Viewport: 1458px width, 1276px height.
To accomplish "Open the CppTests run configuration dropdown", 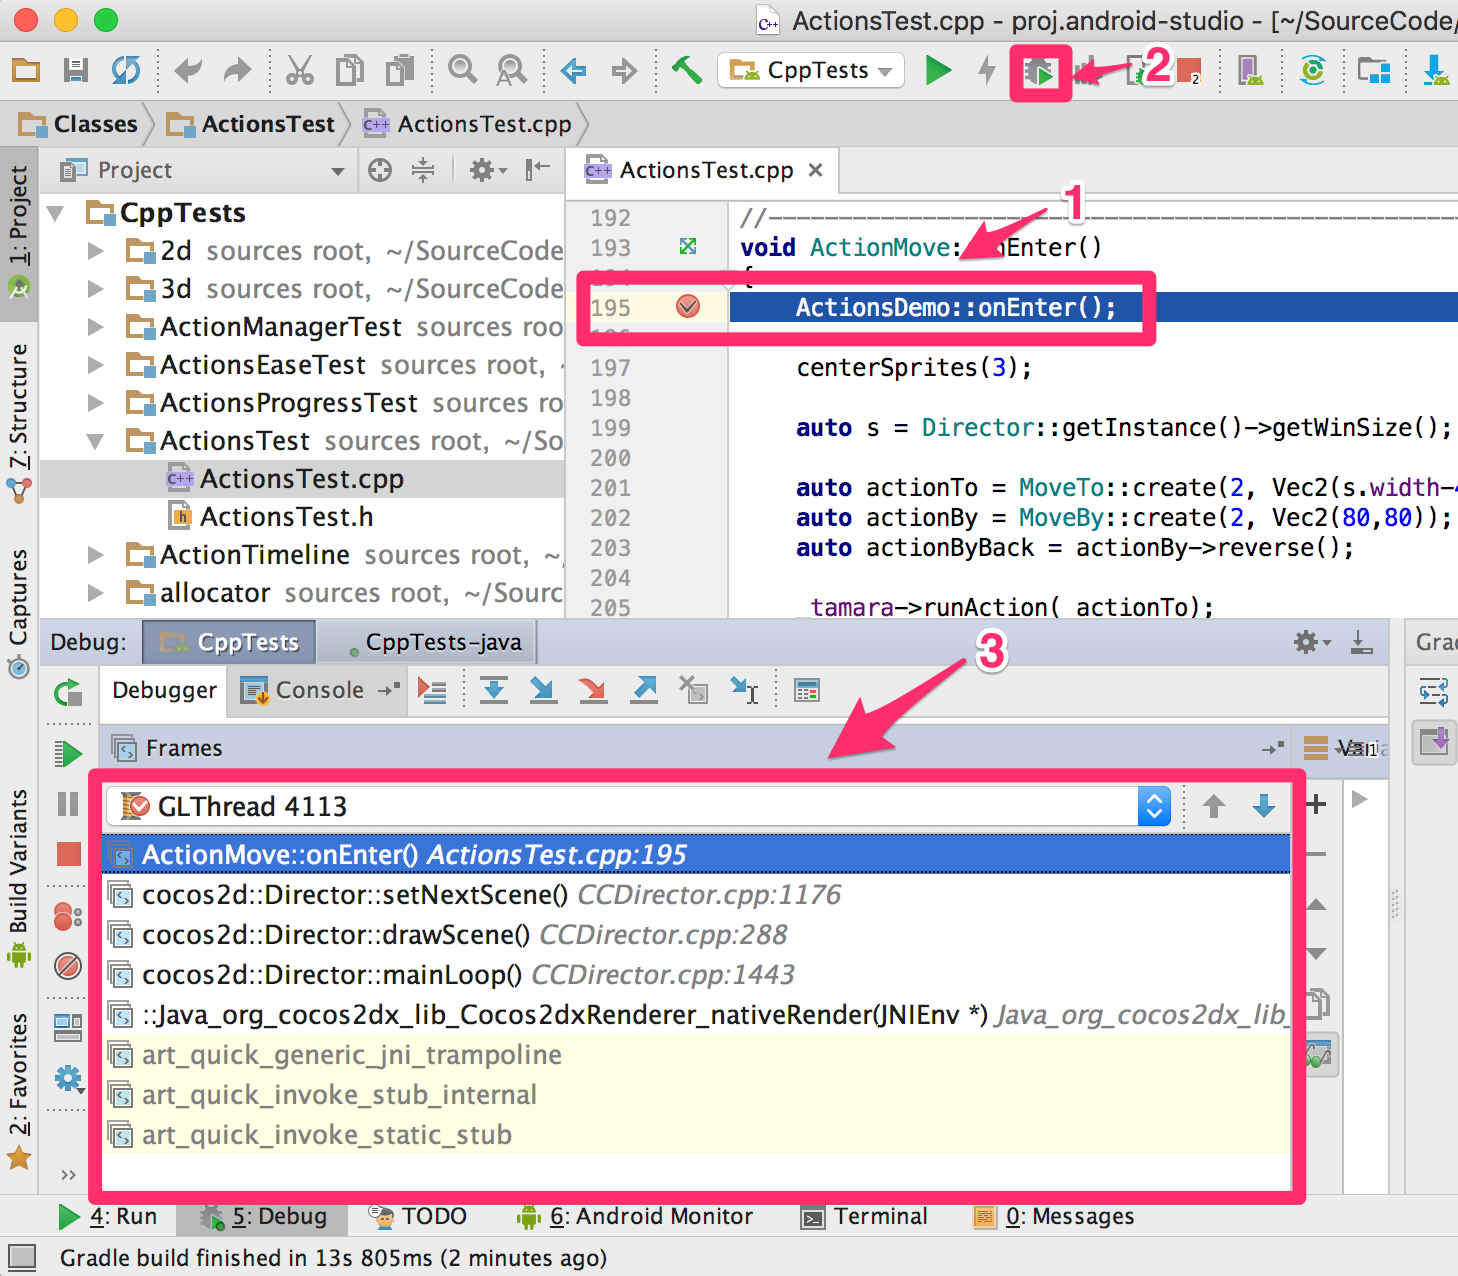I will 811,71.
